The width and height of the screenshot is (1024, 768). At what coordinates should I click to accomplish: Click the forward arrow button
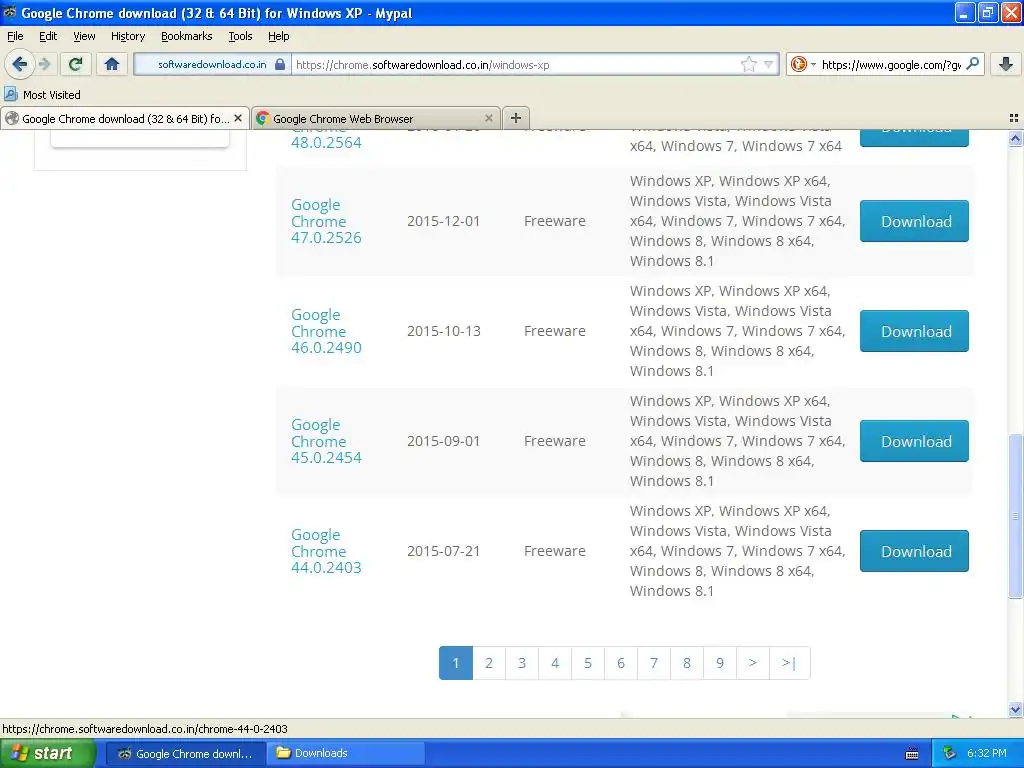click(44, 64)
